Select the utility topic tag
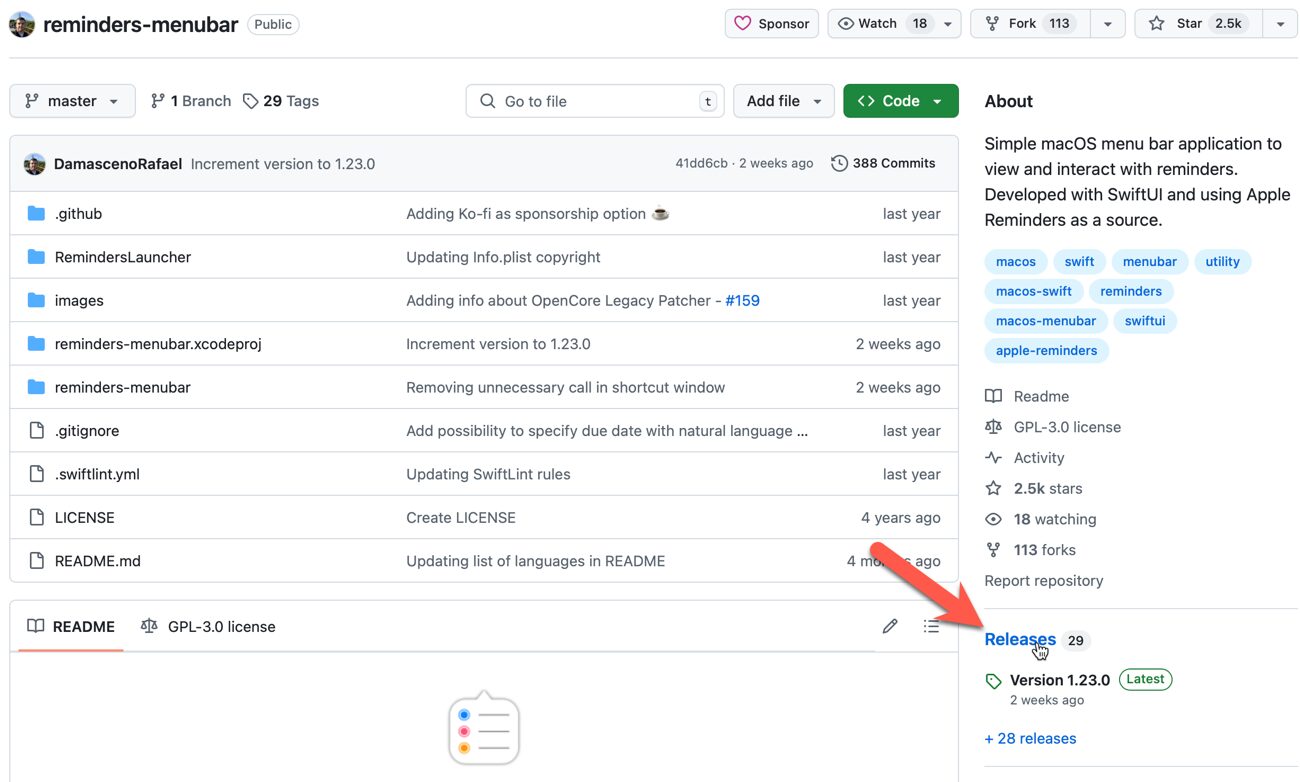The height and width of the screenshot is (782, 1300). click(x=1222, y=262)
